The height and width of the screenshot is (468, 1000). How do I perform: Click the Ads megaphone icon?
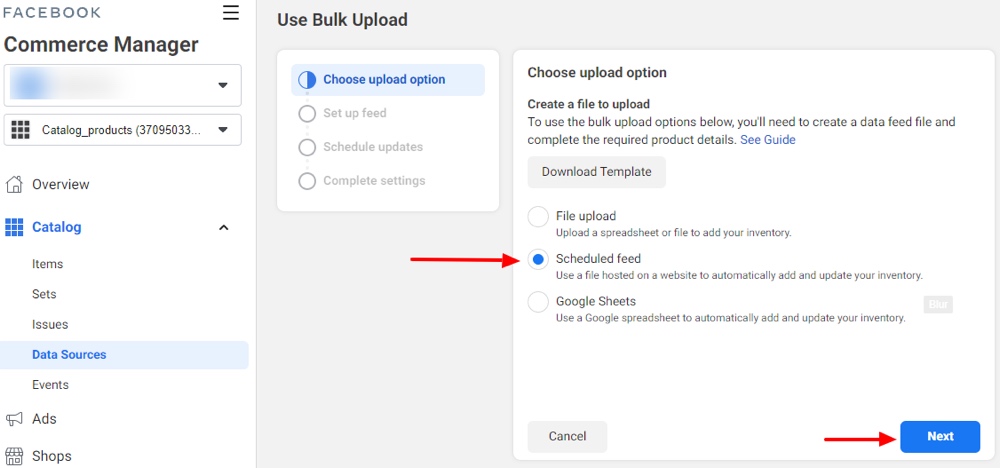pyautogui.click(x=13, y=419)
